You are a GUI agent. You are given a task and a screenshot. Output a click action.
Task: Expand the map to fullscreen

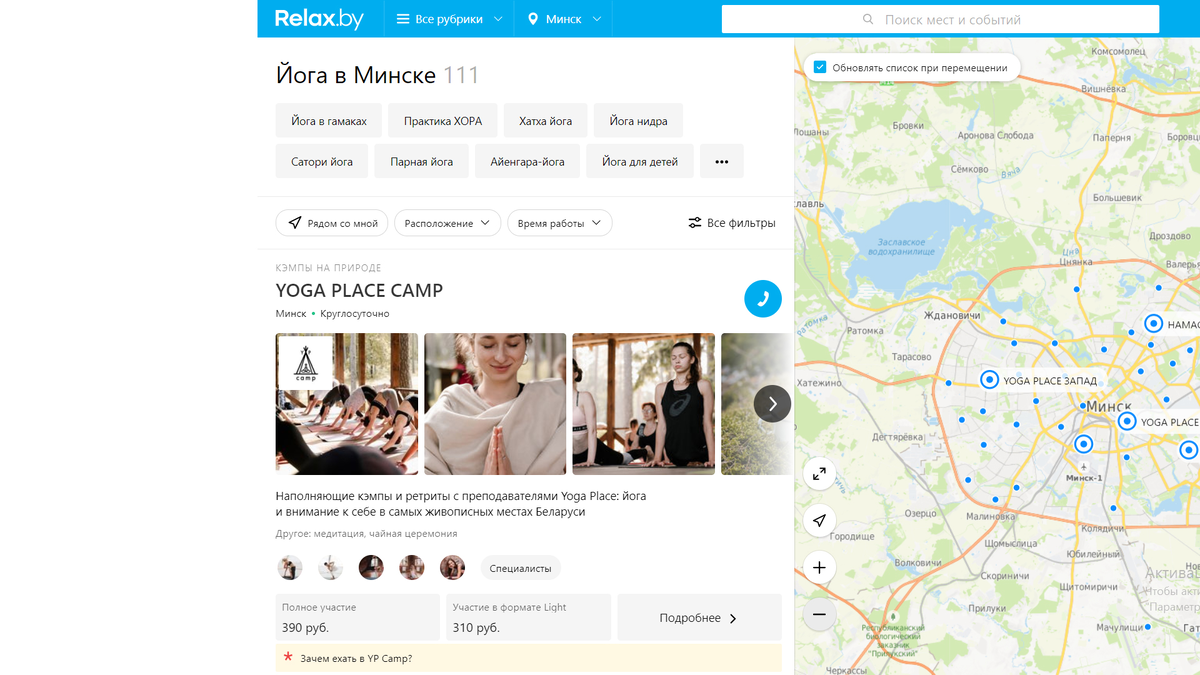coord(819,473)
